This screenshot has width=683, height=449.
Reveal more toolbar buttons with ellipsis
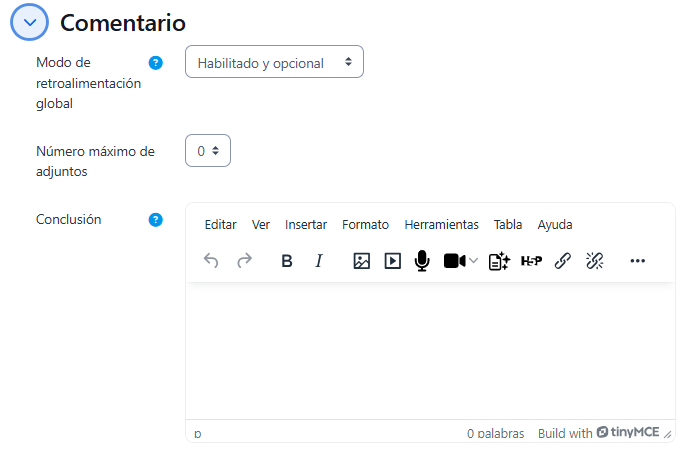pyautogui.click(x=638, y=261)
